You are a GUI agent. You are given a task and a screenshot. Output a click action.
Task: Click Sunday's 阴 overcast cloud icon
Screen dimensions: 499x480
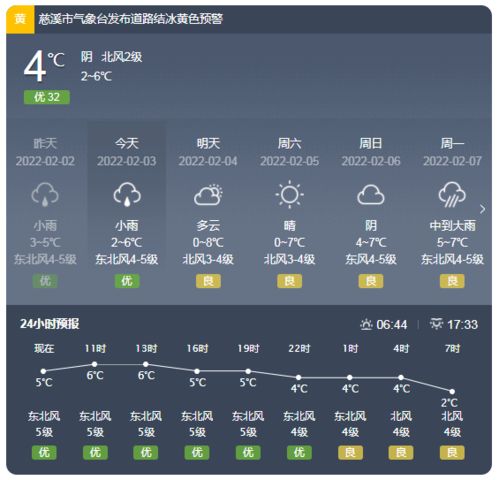[x=371, y=195]
